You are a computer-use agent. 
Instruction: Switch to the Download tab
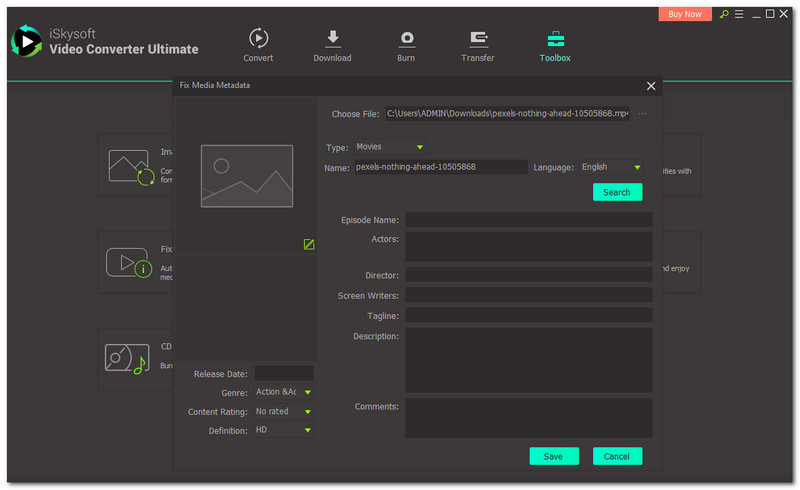[x=332, y=46]
